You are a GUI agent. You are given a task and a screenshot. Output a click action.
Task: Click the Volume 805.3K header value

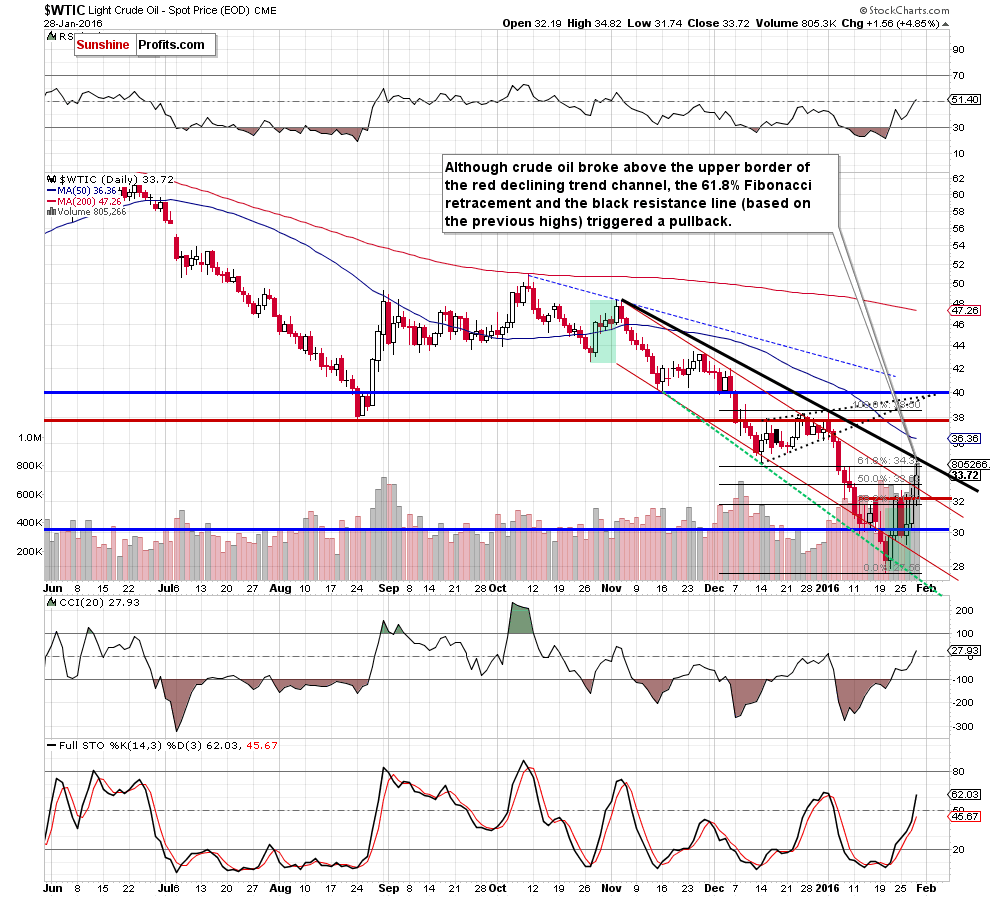coord(796,23)
